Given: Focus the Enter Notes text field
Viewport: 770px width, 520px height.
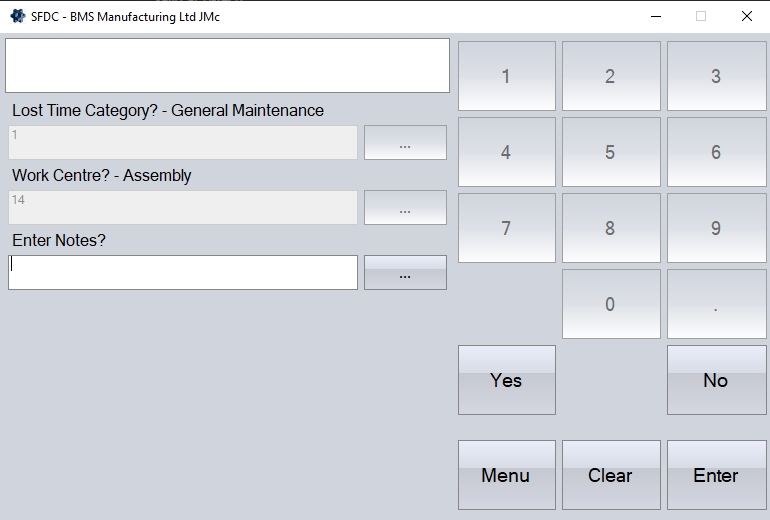Looking at the screenshot, I should [x=183, y=273].
